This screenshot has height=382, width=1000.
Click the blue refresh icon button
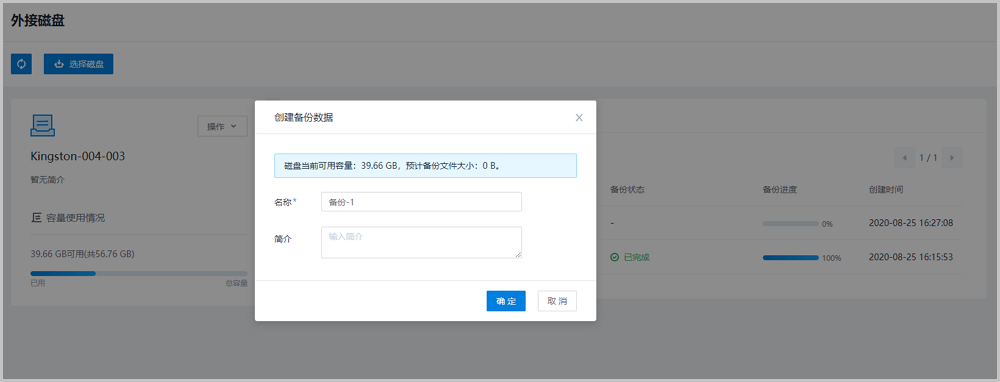[21, 64]
